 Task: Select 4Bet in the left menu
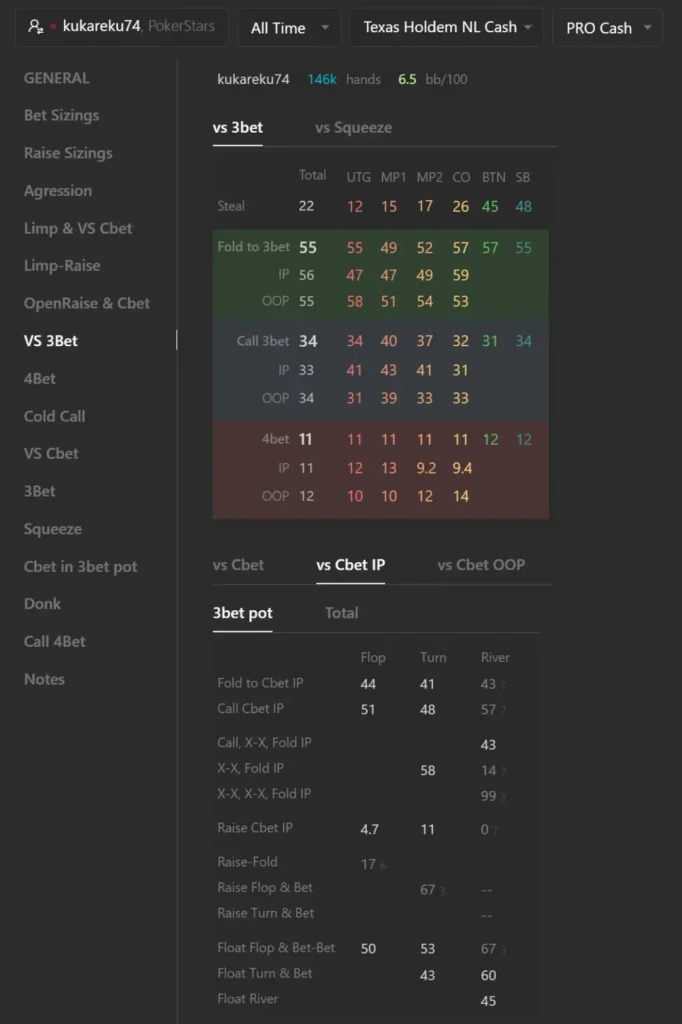[40, 378]
